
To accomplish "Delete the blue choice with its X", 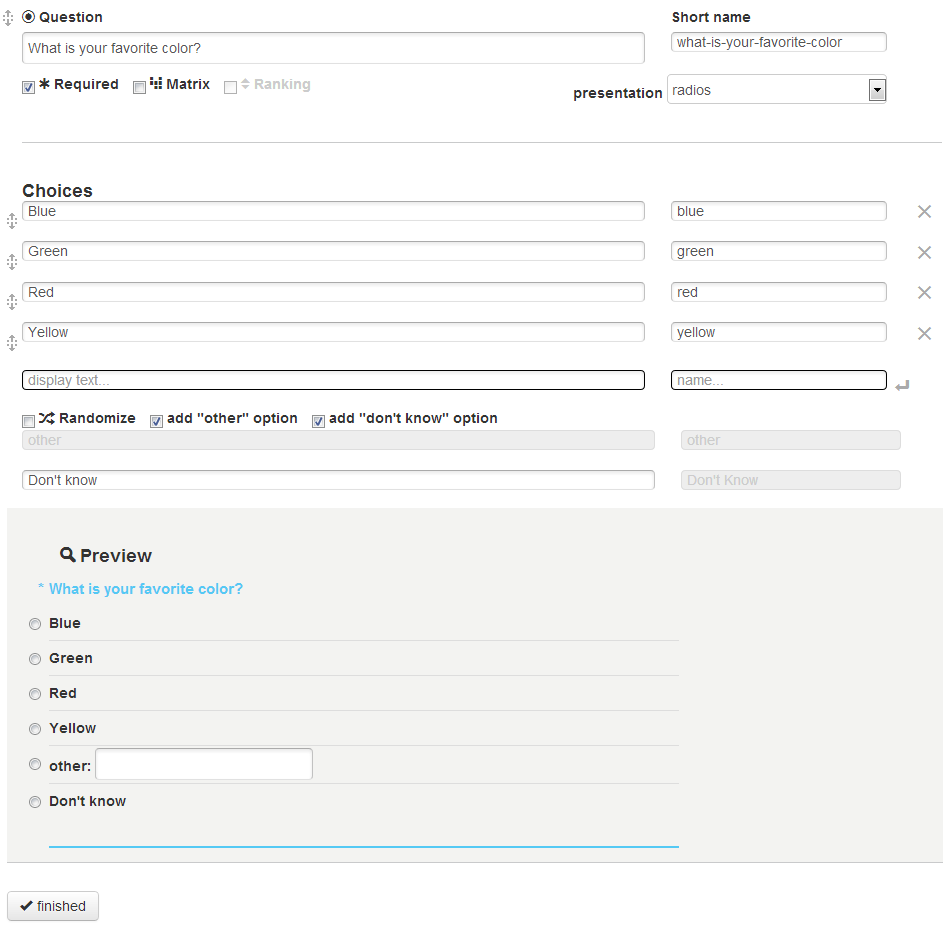I will tap(924, 212).
